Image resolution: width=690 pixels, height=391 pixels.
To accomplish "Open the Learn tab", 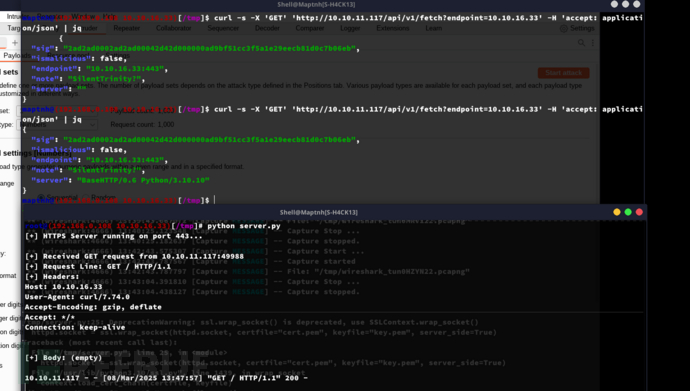I will (433, 28).
